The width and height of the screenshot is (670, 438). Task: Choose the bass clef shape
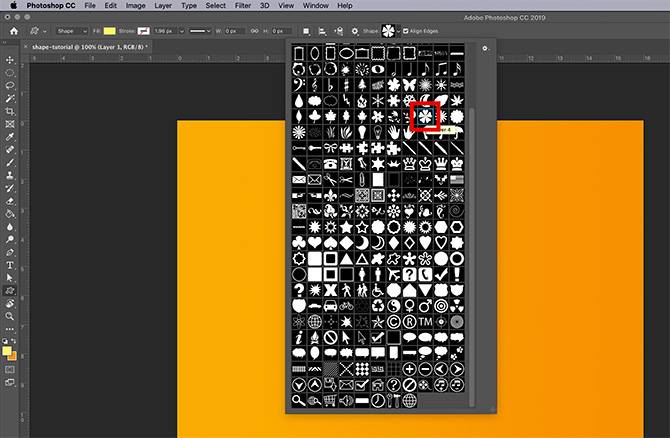tap(299, 85)
